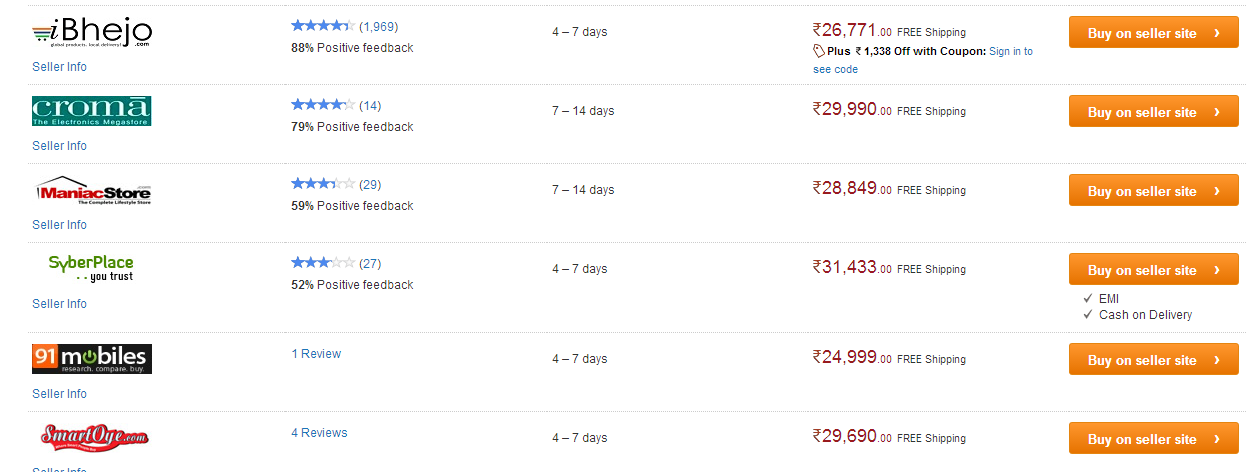This screenshot has width=1258, height=472.
Task: Buy on seller site for ₹24,999 offer
Action: [x=1153, y=359]
